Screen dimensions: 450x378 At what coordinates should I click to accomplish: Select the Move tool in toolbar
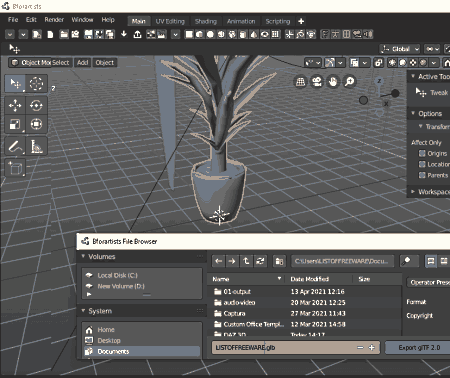point(15,105)
